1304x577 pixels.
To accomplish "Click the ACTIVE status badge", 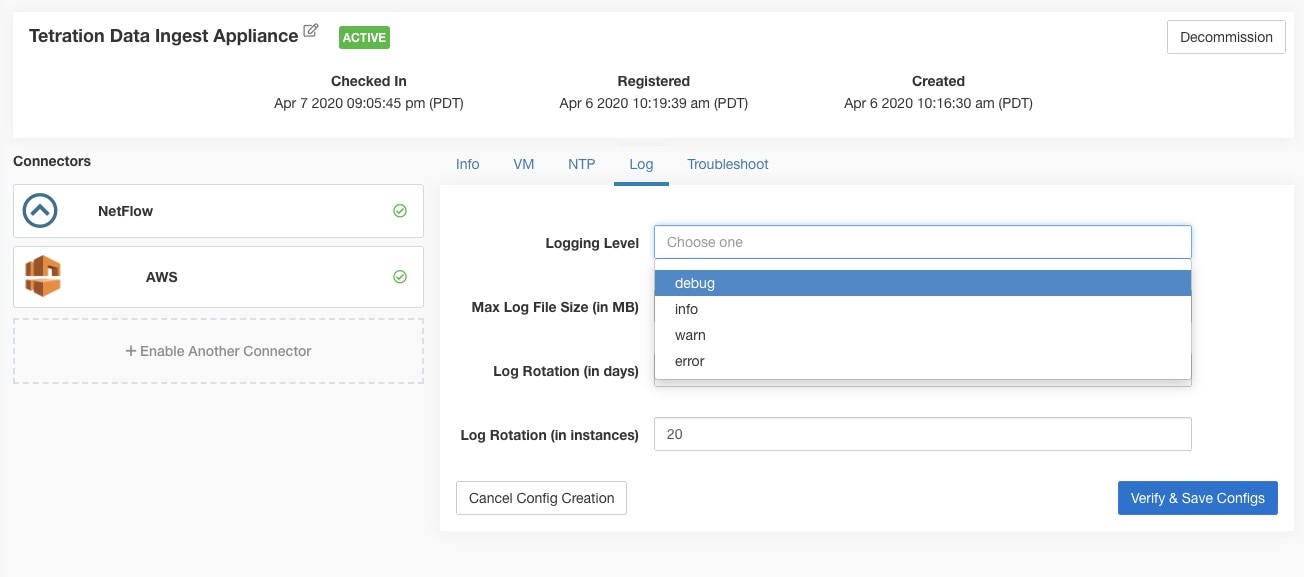I will [x=364, y=37].
